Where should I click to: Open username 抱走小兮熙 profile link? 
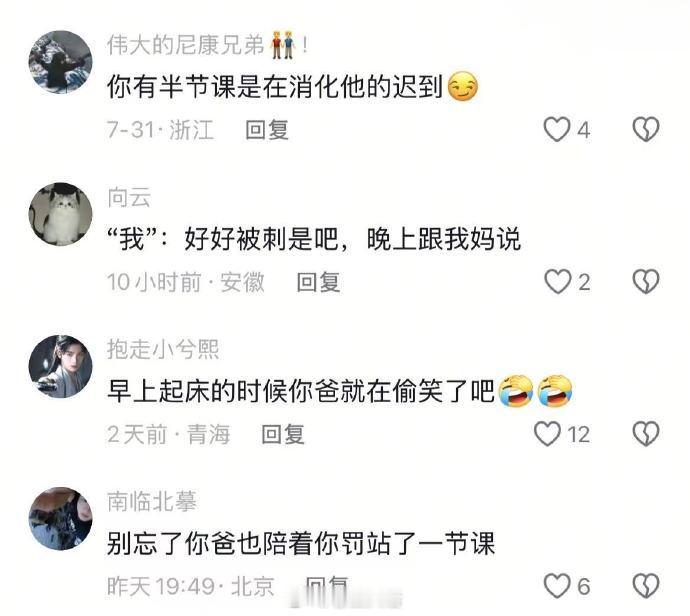[163, 349]
